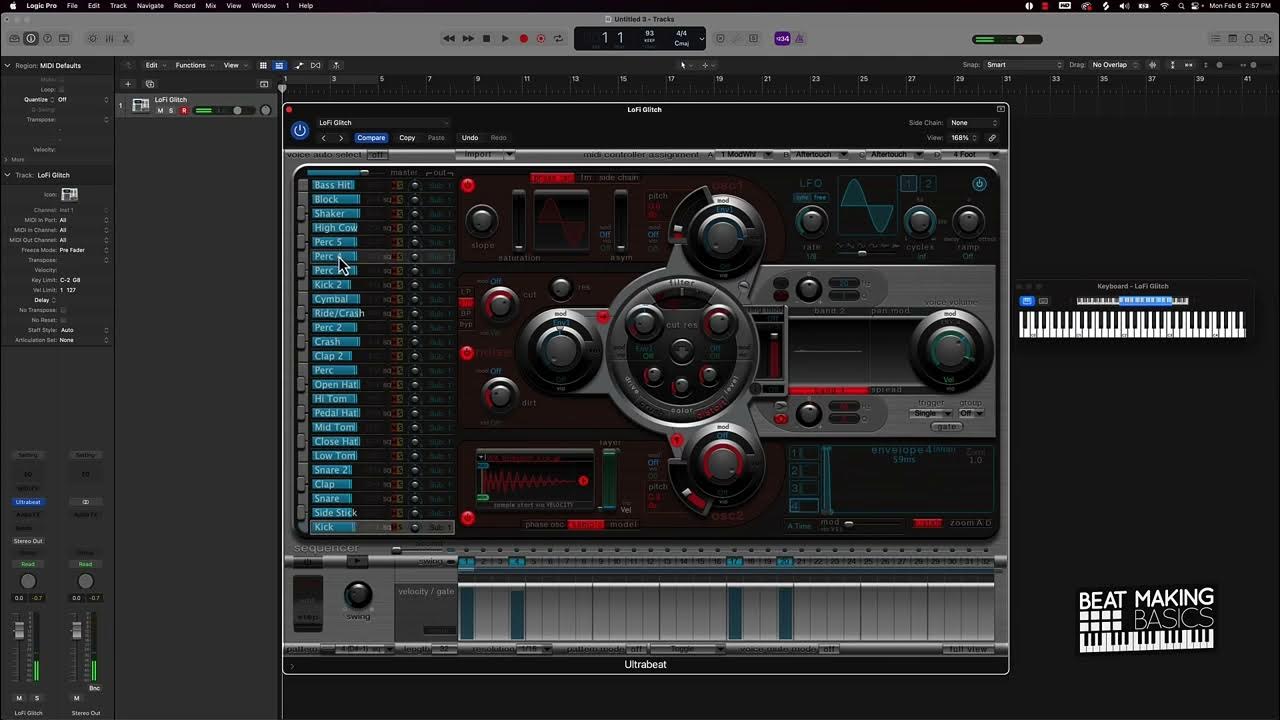
Task: Collapse the Region MIDI Defaults section
Action: pos(7,65)
